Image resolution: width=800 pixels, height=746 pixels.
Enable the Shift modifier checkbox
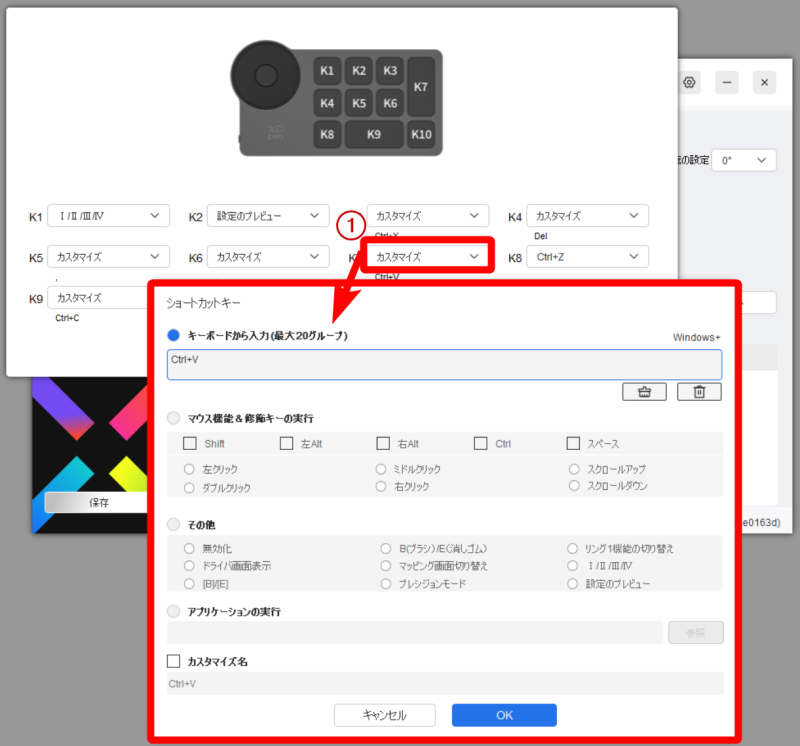(x=190, y=443)
